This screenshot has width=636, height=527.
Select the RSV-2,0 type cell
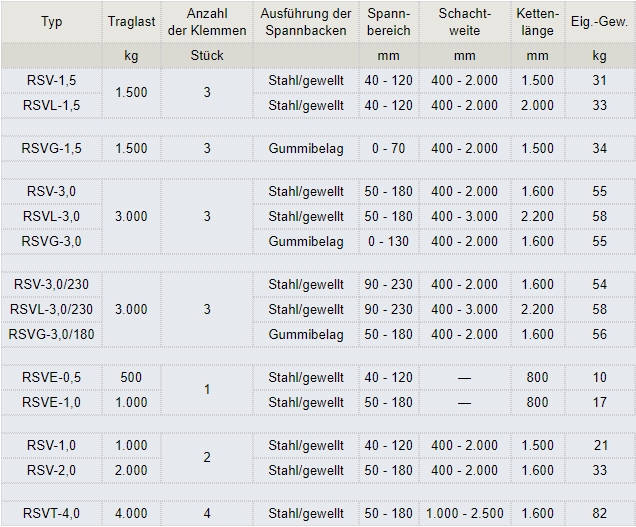51,470
